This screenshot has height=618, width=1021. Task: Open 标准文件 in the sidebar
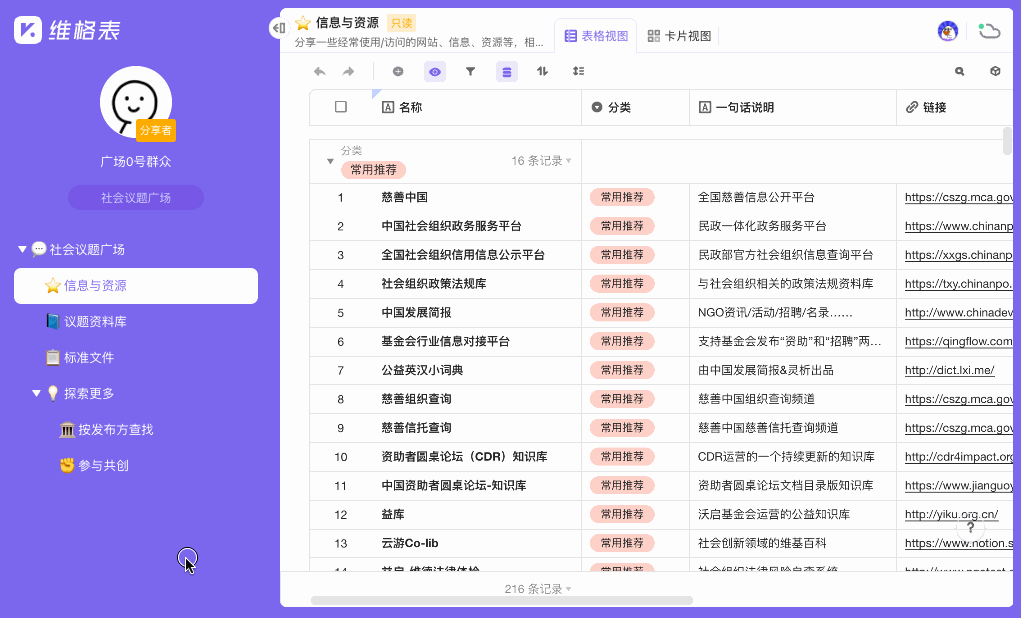[136, 358]
